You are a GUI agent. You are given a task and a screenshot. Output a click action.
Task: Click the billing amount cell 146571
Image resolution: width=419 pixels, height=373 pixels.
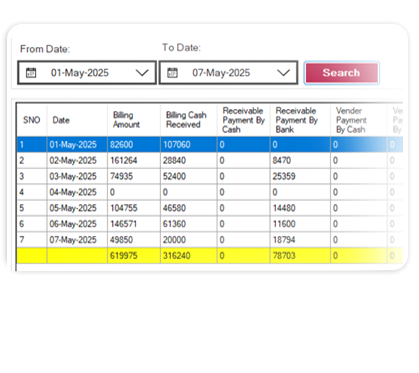pyautogui.click(x=134, y=224)
